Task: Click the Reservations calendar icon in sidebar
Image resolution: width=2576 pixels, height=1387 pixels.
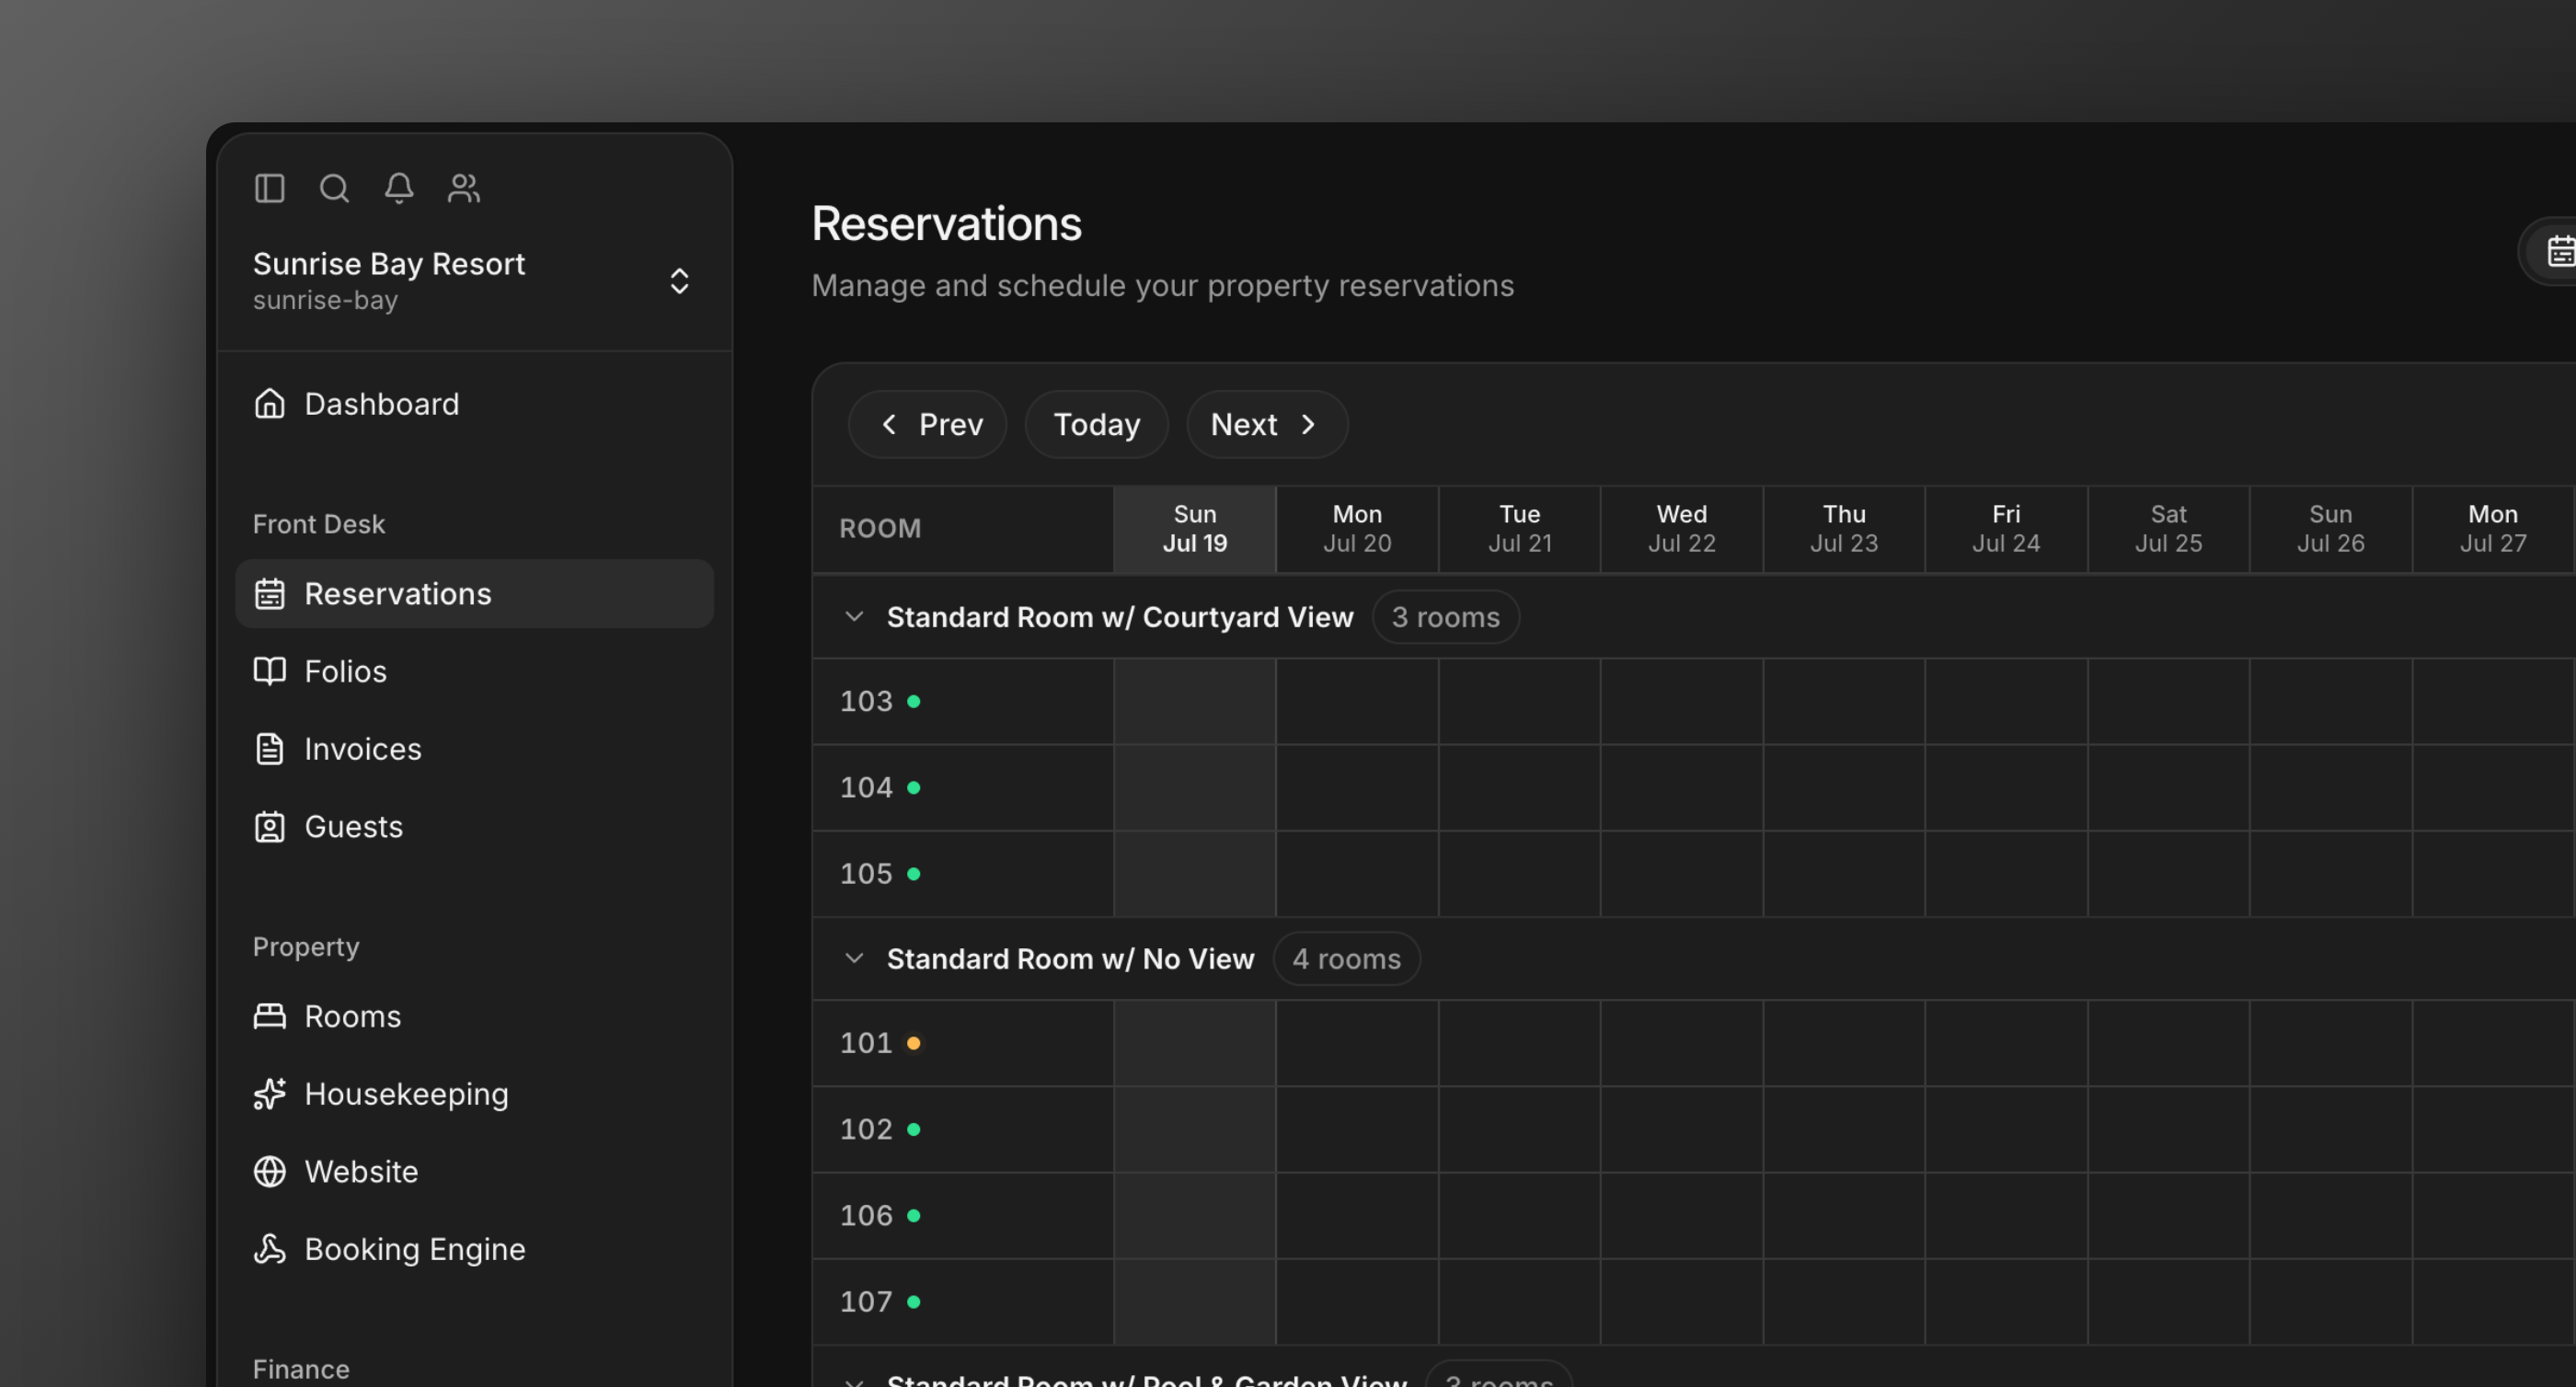Action: pyautogui.click(x=269, y=594)
